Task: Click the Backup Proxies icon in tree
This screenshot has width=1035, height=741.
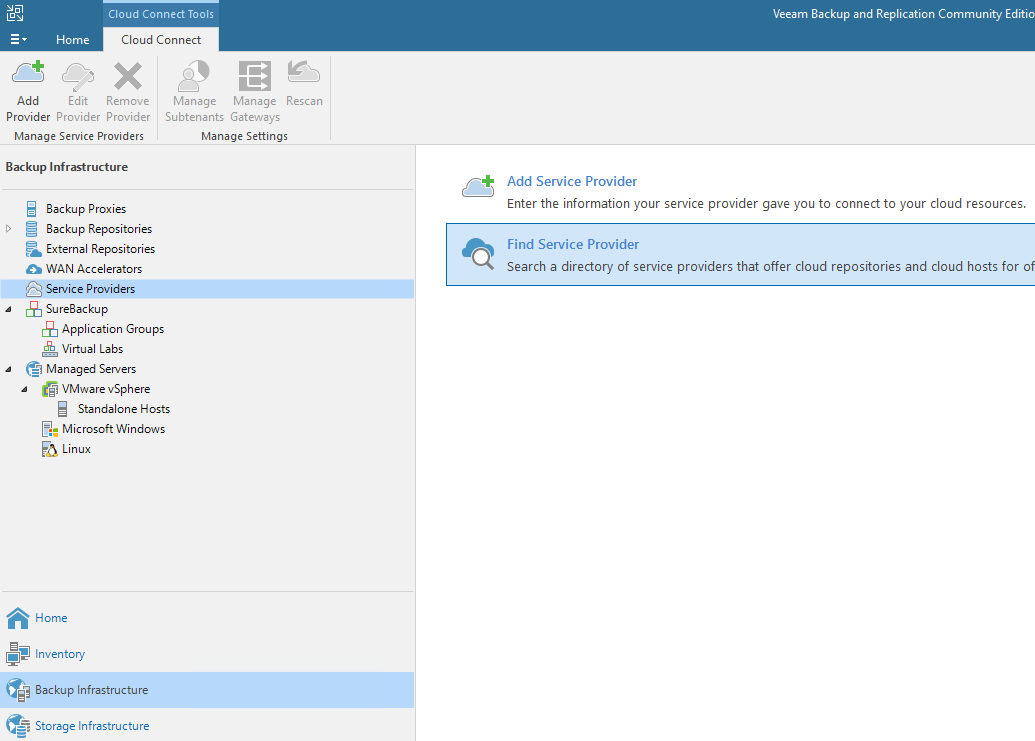Action: click(31, 209)
